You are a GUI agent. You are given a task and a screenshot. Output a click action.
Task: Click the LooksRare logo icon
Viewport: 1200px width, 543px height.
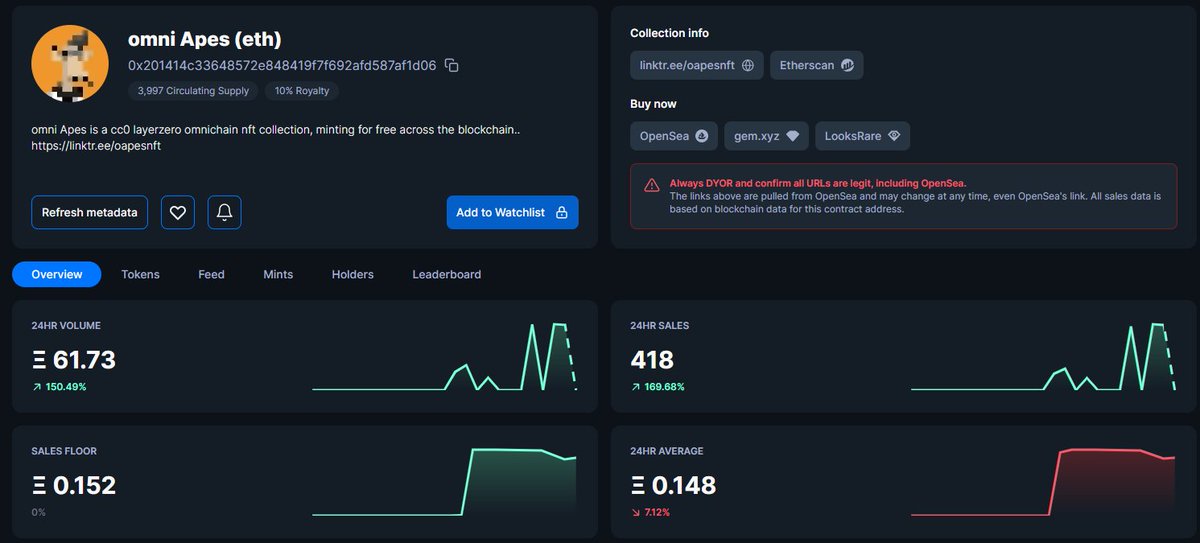(x=894, y=136)
